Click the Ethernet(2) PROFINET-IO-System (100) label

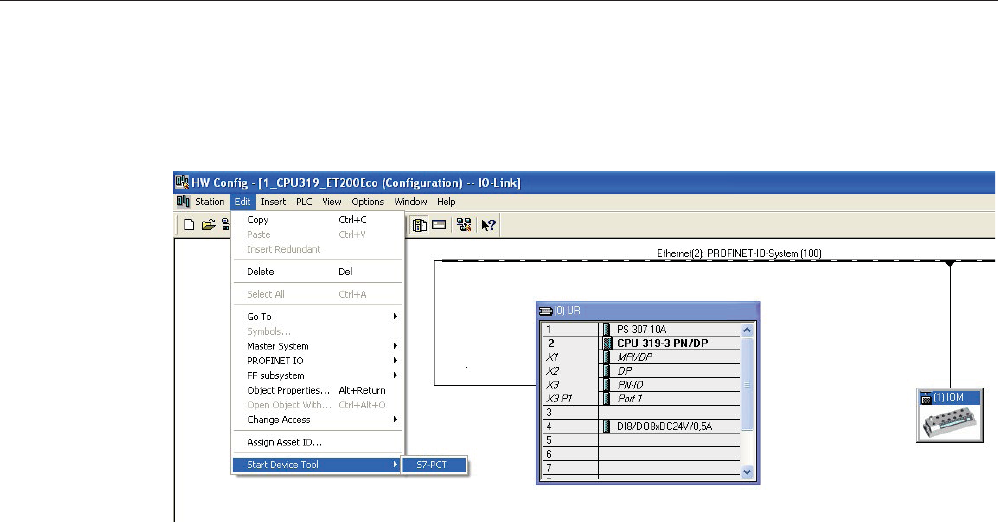click(739, 253)
